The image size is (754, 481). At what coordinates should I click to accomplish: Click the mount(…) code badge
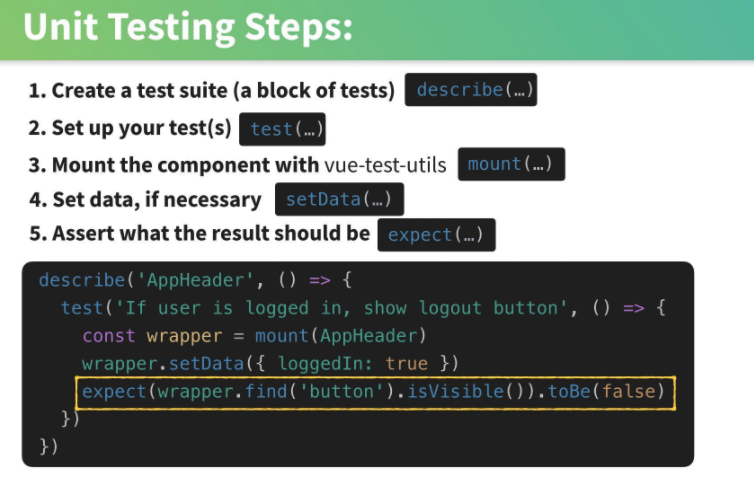(x=511, y=164)
